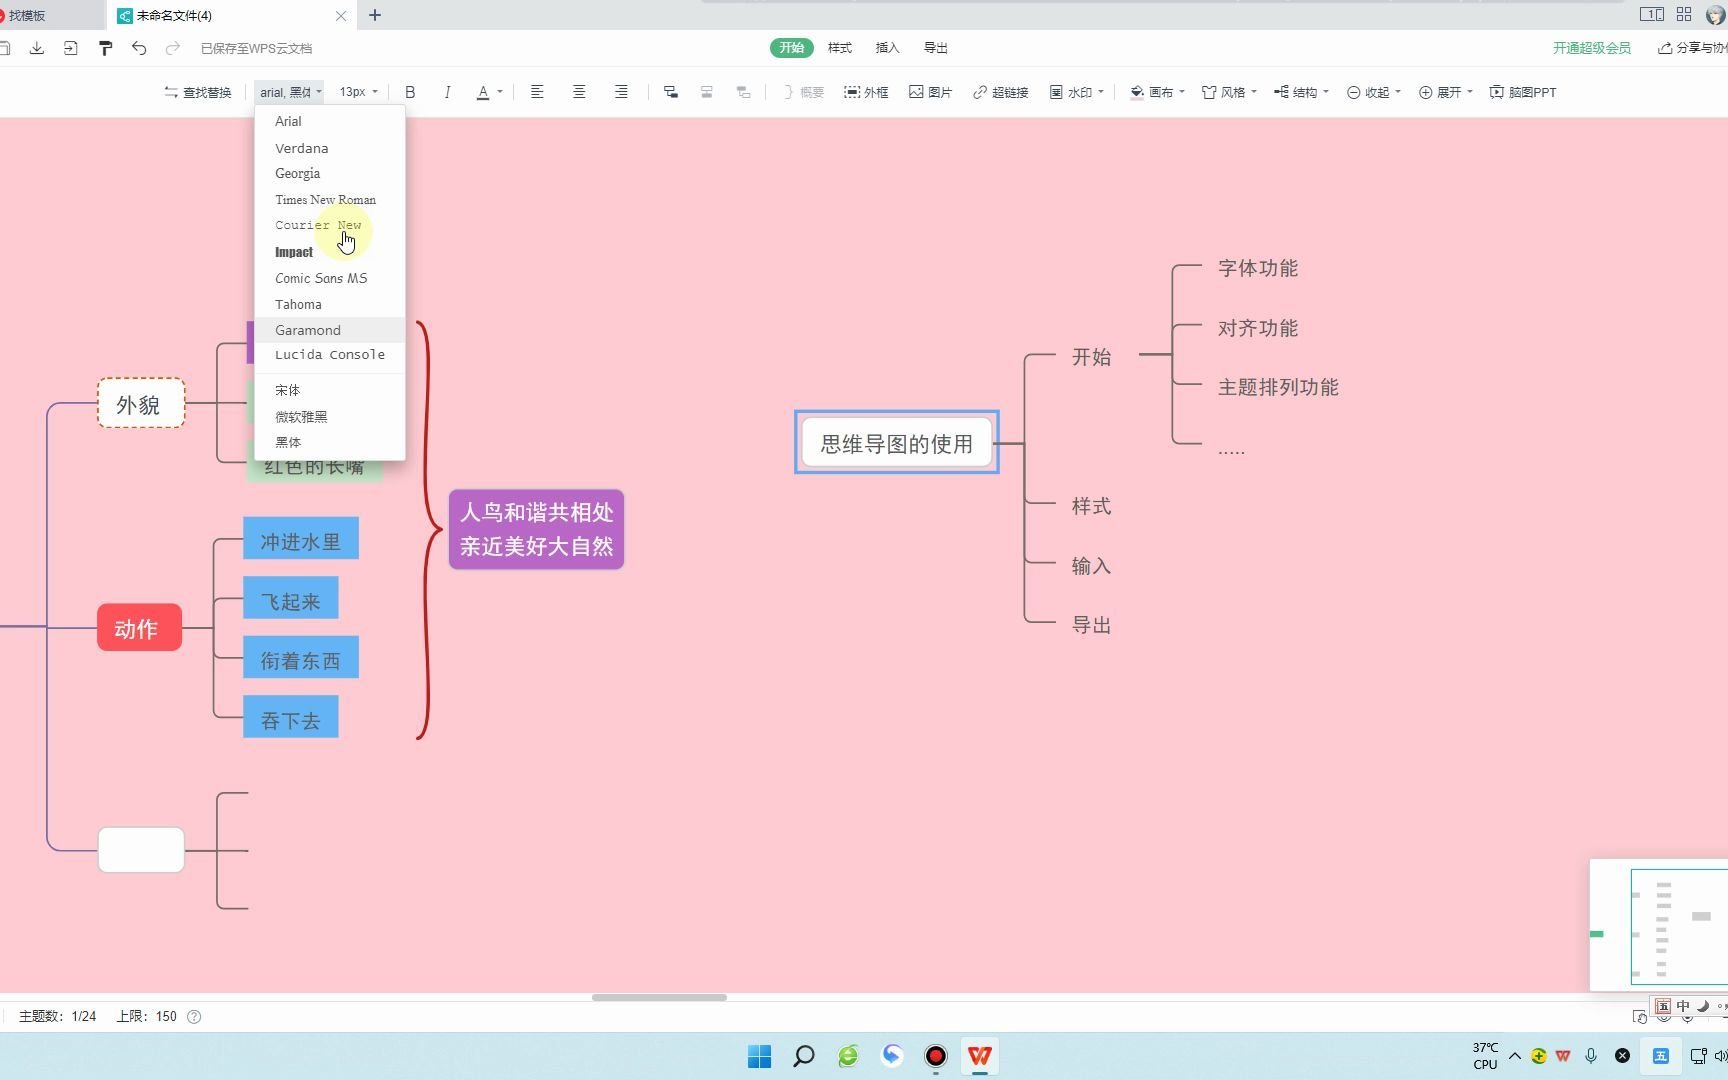1728x1080 pixels.
Task: Switch to the 插入 ribbon tab
Action: (x=887, y=47)
